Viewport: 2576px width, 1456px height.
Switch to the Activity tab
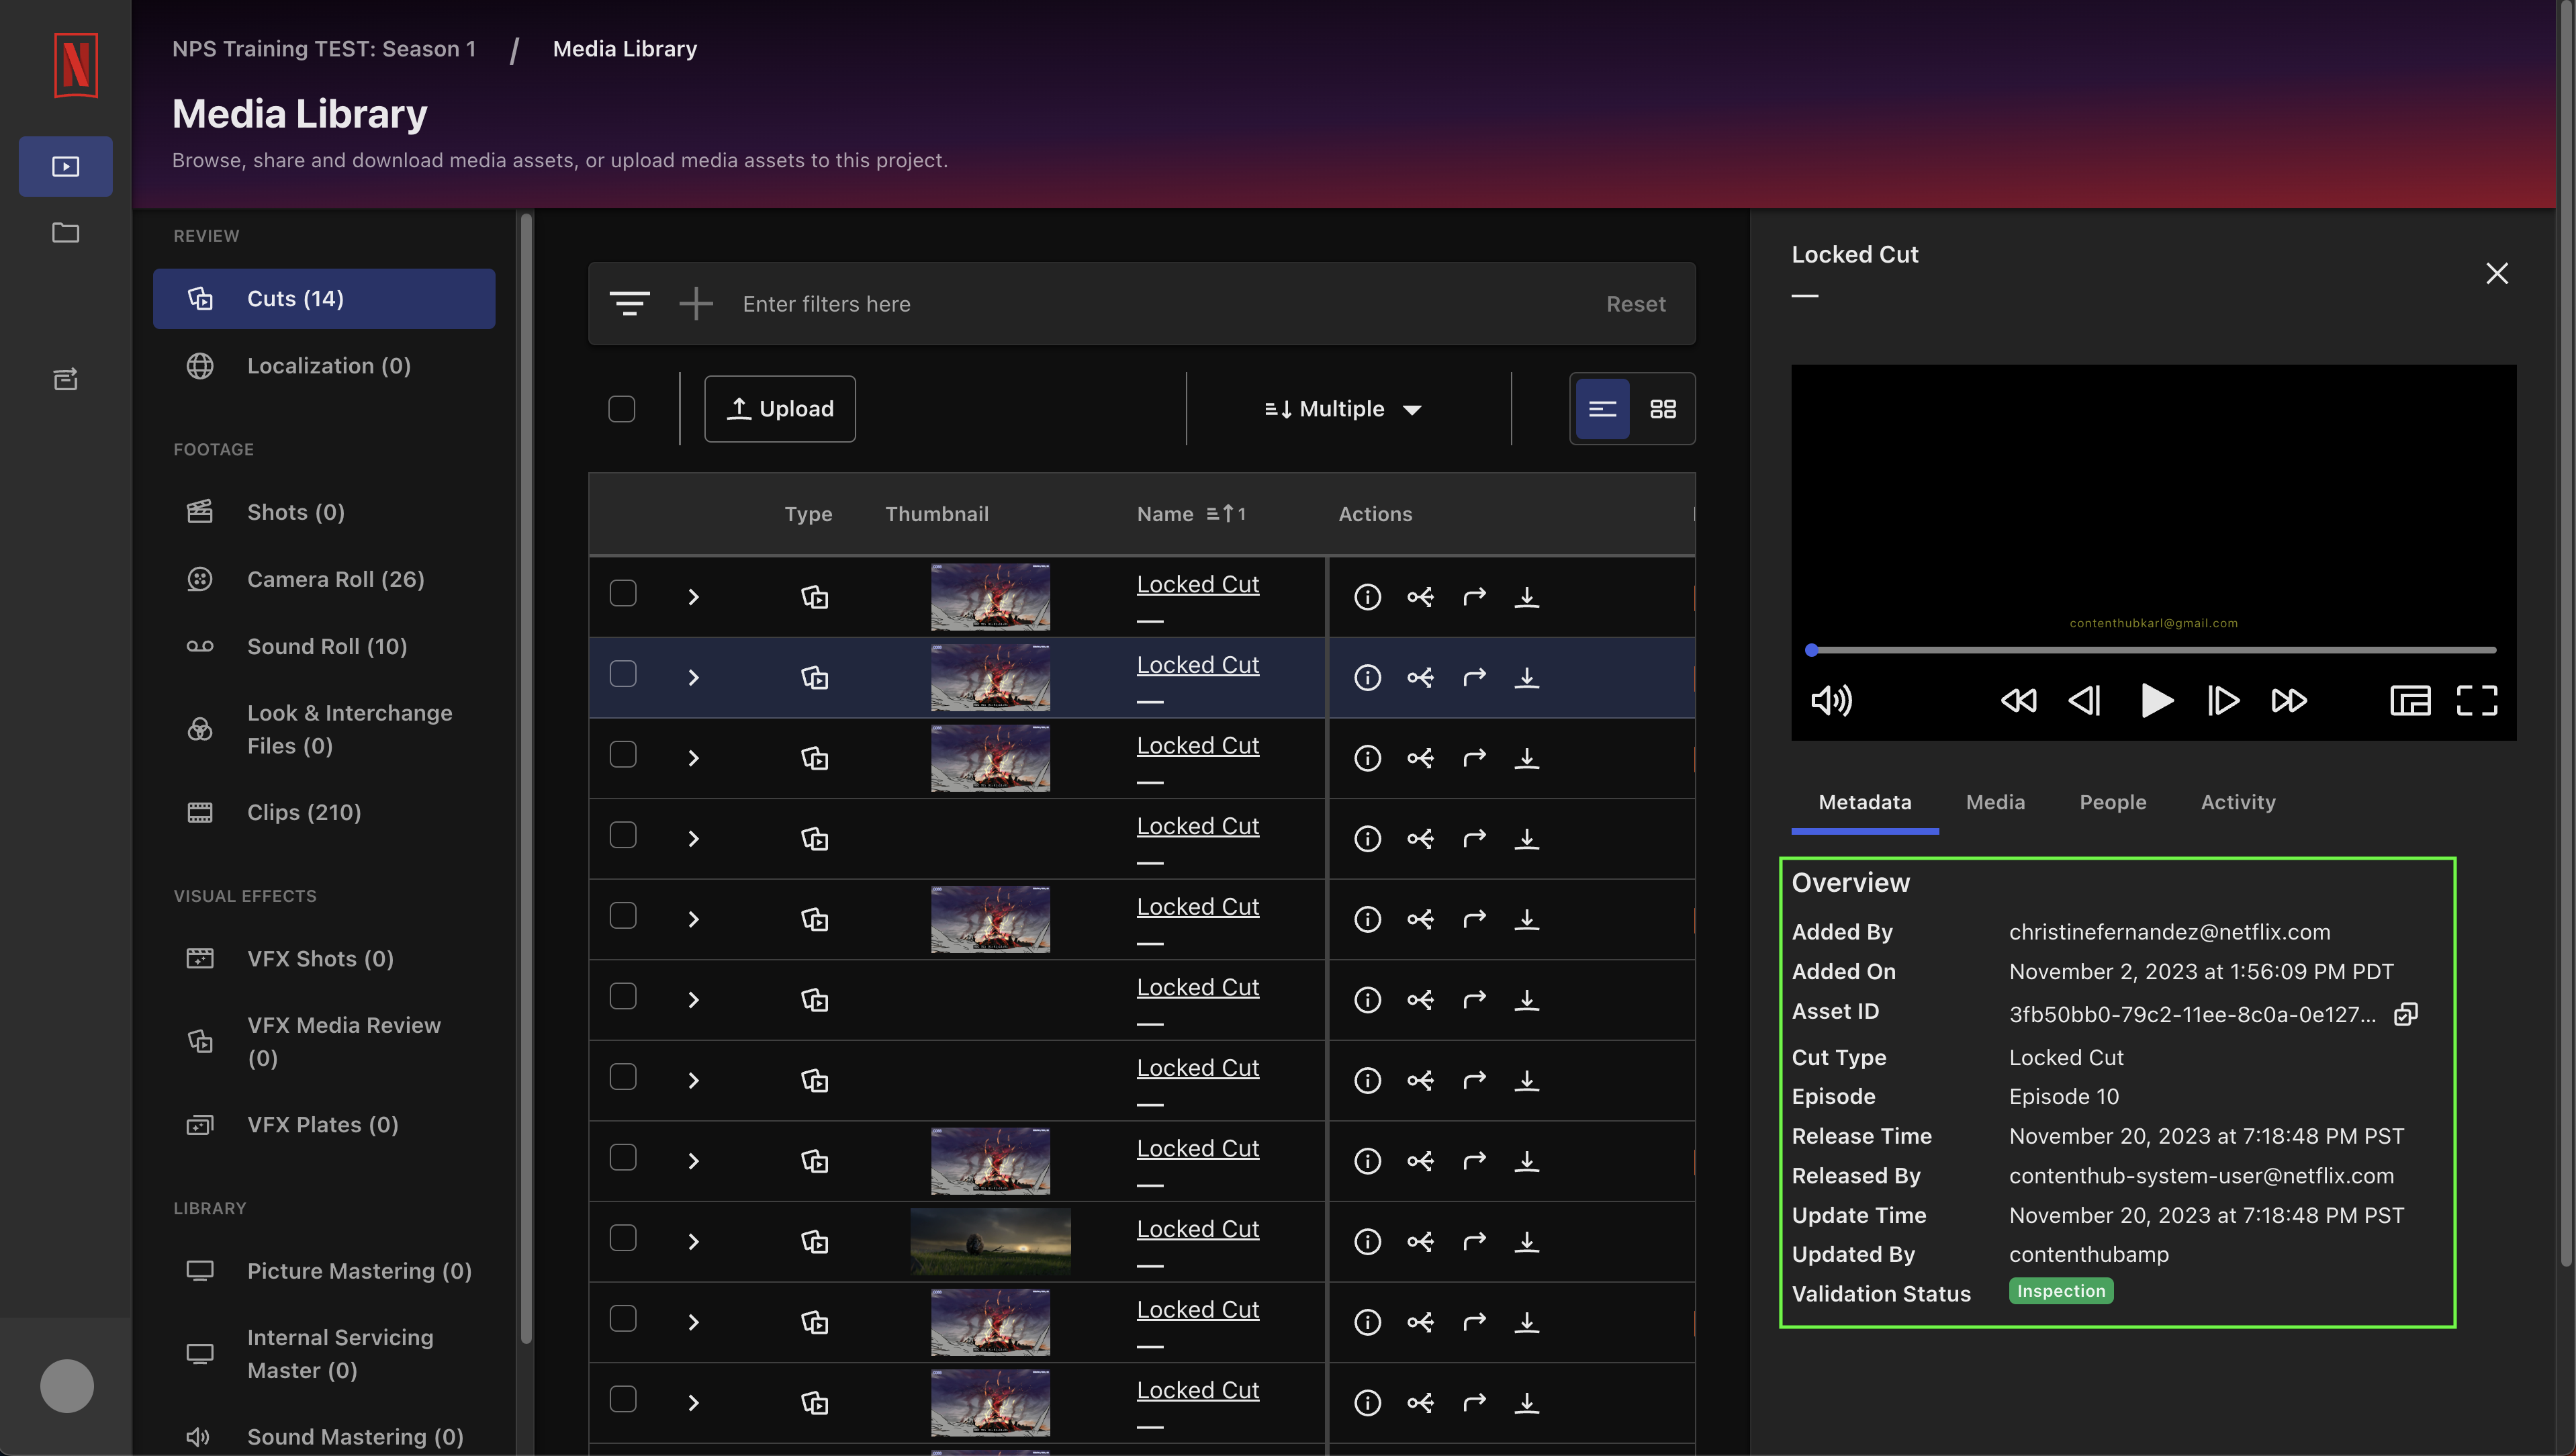[x=2237, y=802]
